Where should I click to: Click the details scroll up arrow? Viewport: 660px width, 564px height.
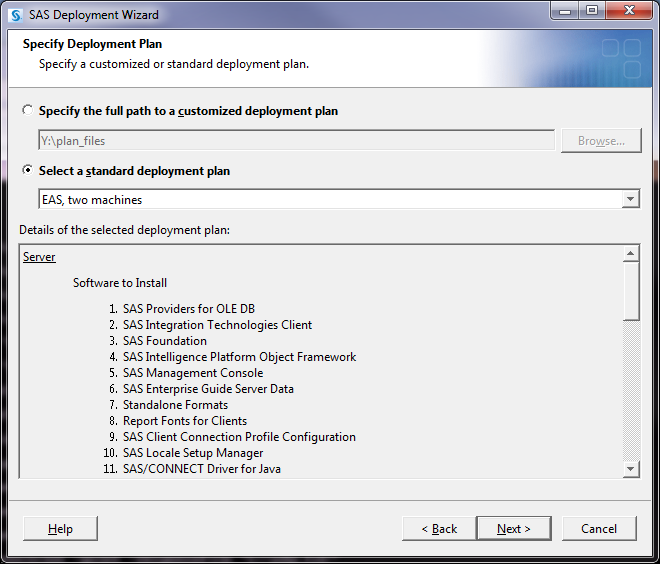631,253
